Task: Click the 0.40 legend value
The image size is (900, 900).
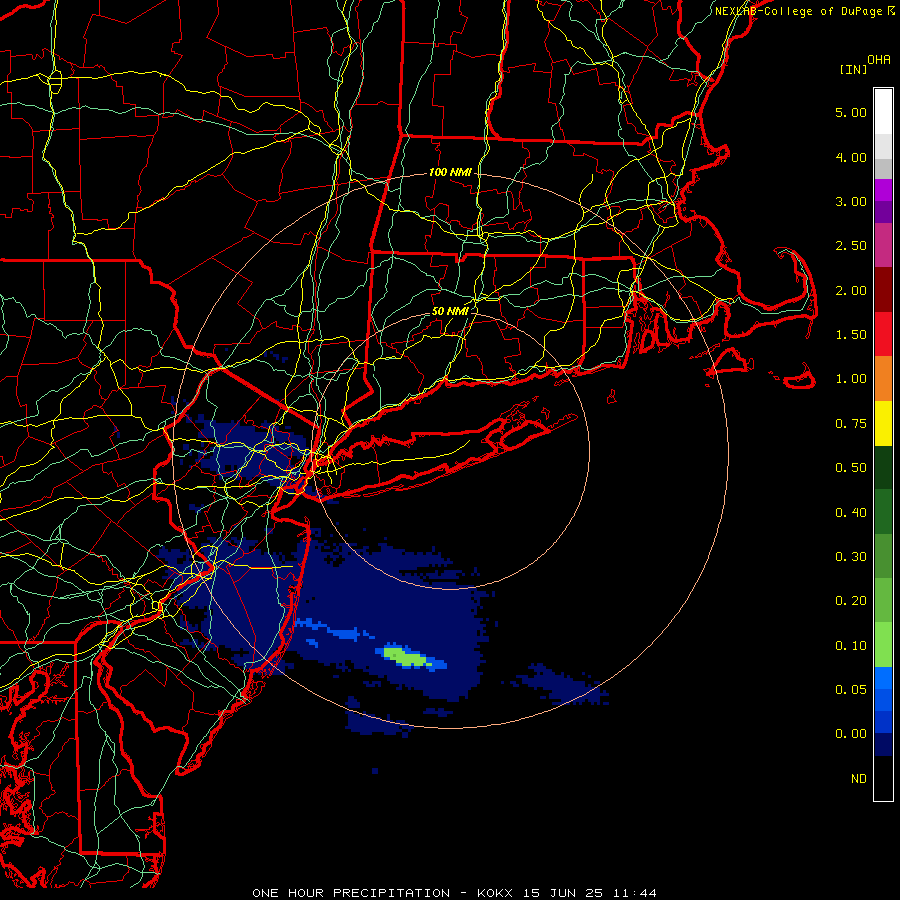Action: point(851,513)
